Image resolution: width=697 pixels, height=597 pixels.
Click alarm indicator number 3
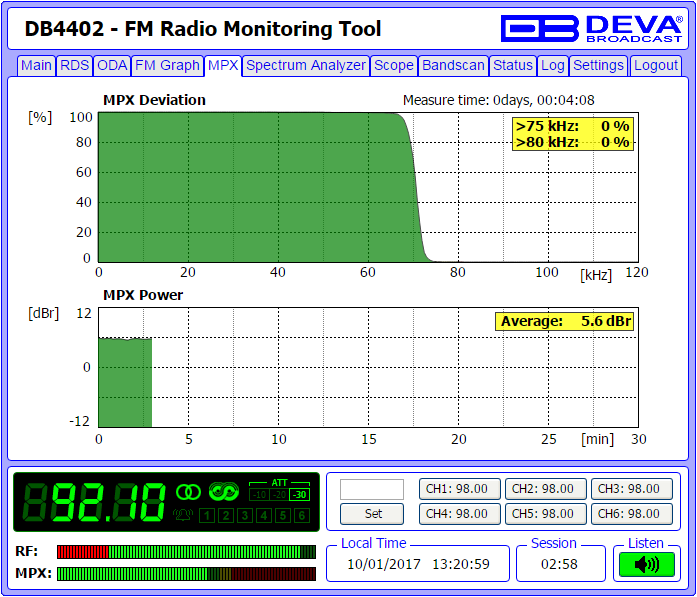pyautogui.click(x=245, y=516)
